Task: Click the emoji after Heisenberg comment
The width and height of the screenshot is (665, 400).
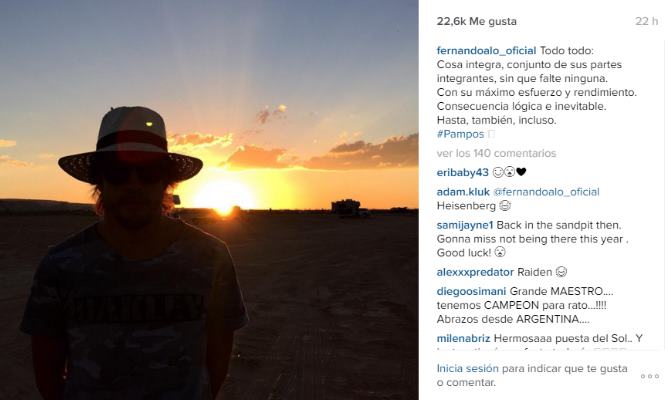Action: click(x=505, y=206)
